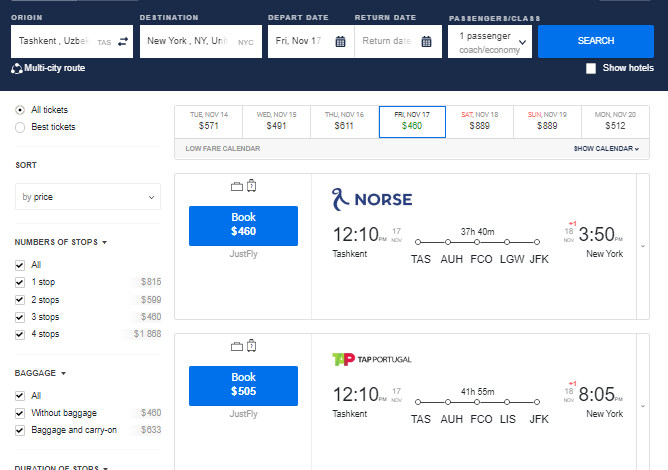
Task: Book the $460 Norse flight
Action: coord(243,226)
